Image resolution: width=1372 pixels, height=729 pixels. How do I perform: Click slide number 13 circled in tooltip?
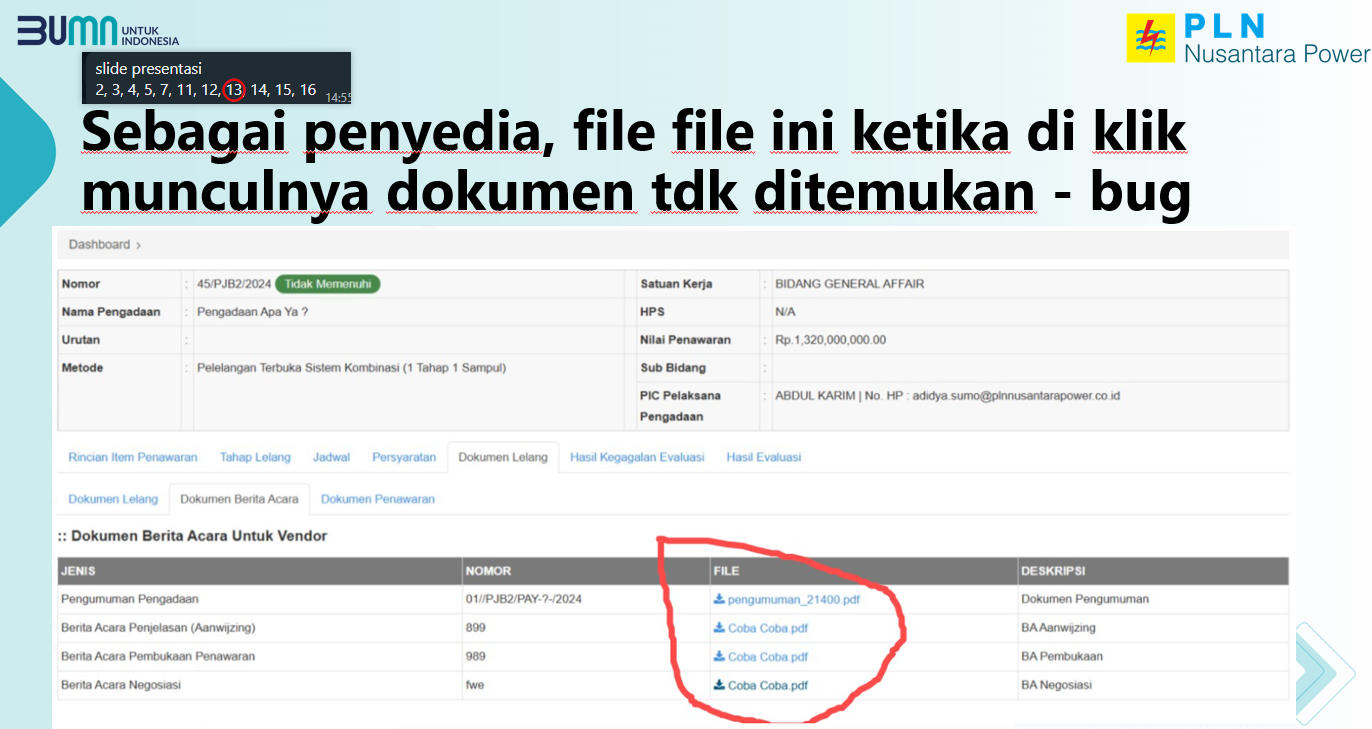[233, 90]
